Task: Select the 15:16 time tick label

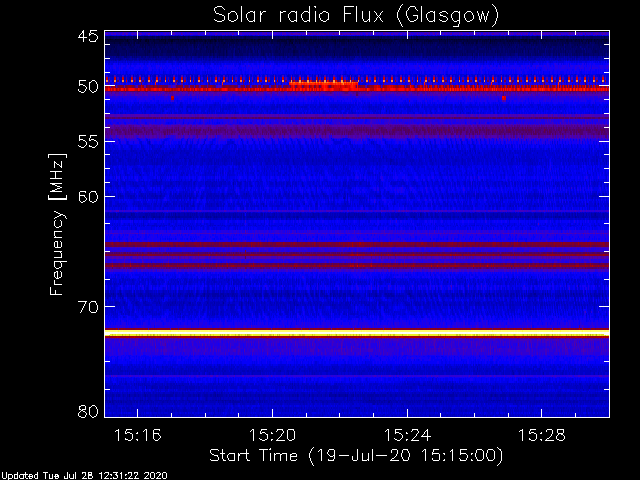Action: (138, 436)
